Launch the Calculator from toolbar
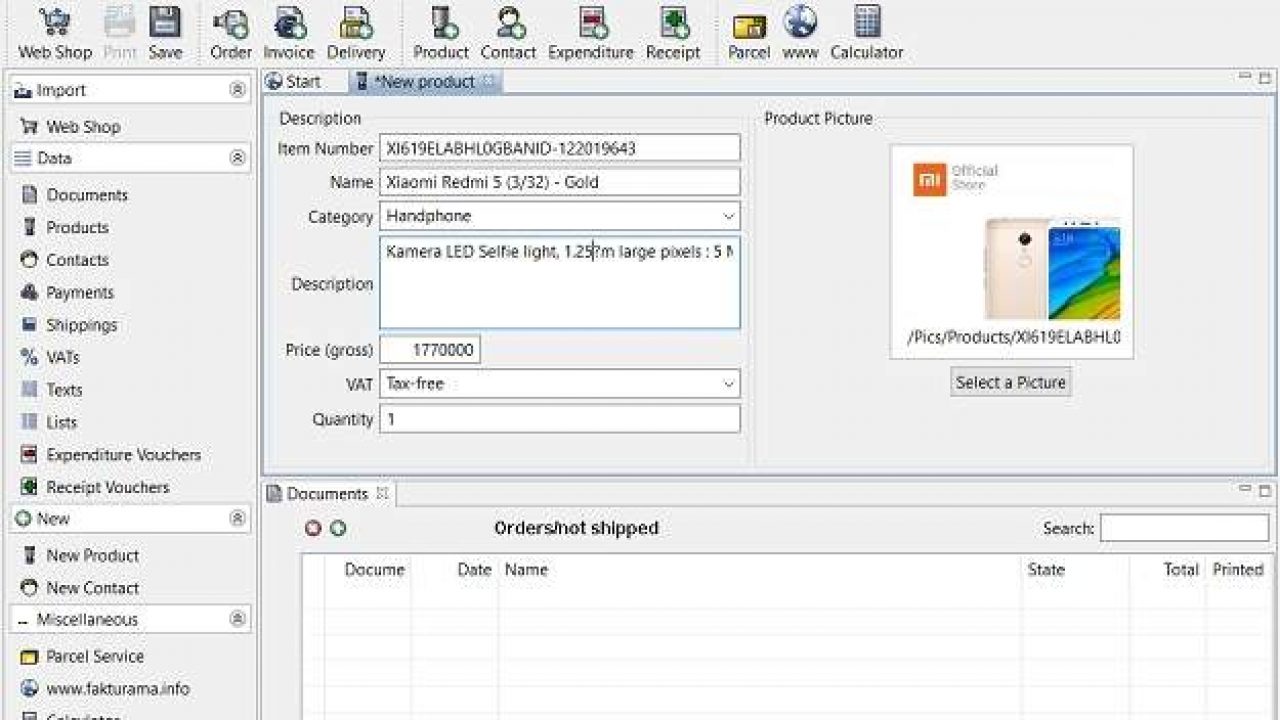The width and height of the screenshot is (1280, 720). tap(867, 32)
